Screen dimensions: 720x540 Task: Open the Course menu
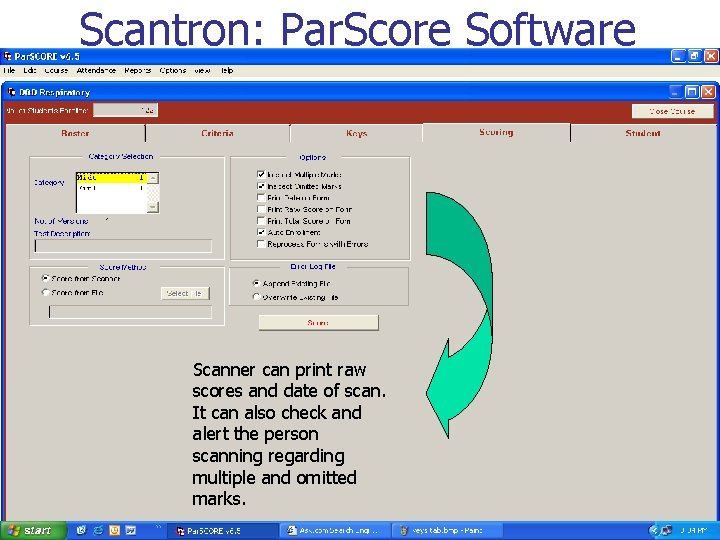coord(56,71)
